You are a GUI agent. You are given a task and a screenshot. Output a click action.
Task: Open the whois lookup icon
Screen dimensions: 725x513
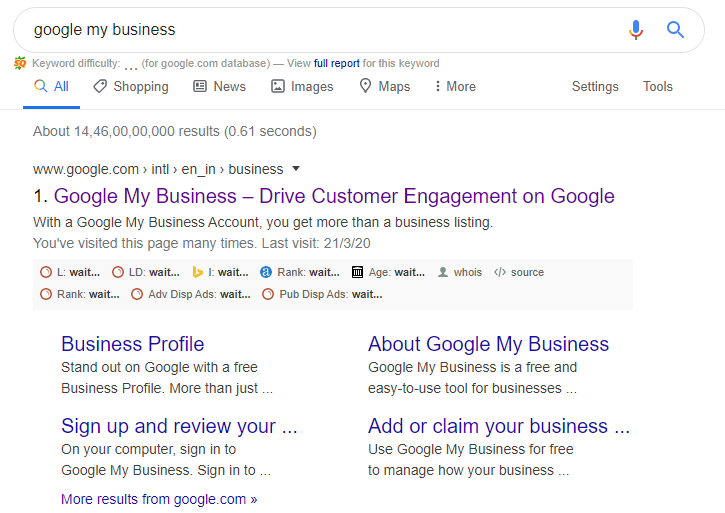[x=443, y=272]
